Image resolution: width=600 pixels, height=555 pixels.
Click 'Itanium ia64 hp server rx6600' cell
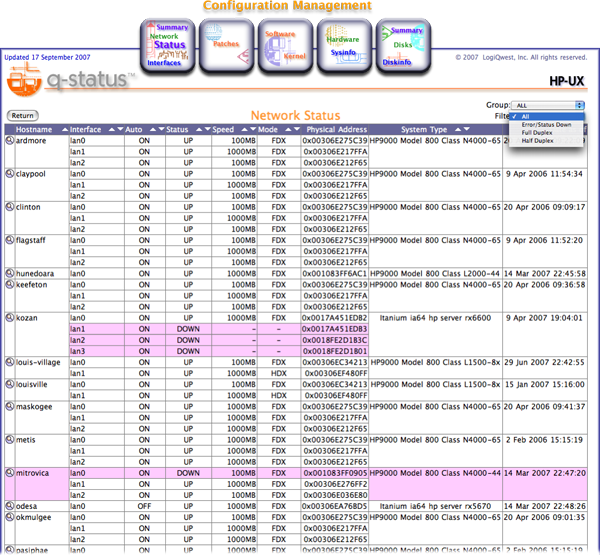click(x=435, y=318)
